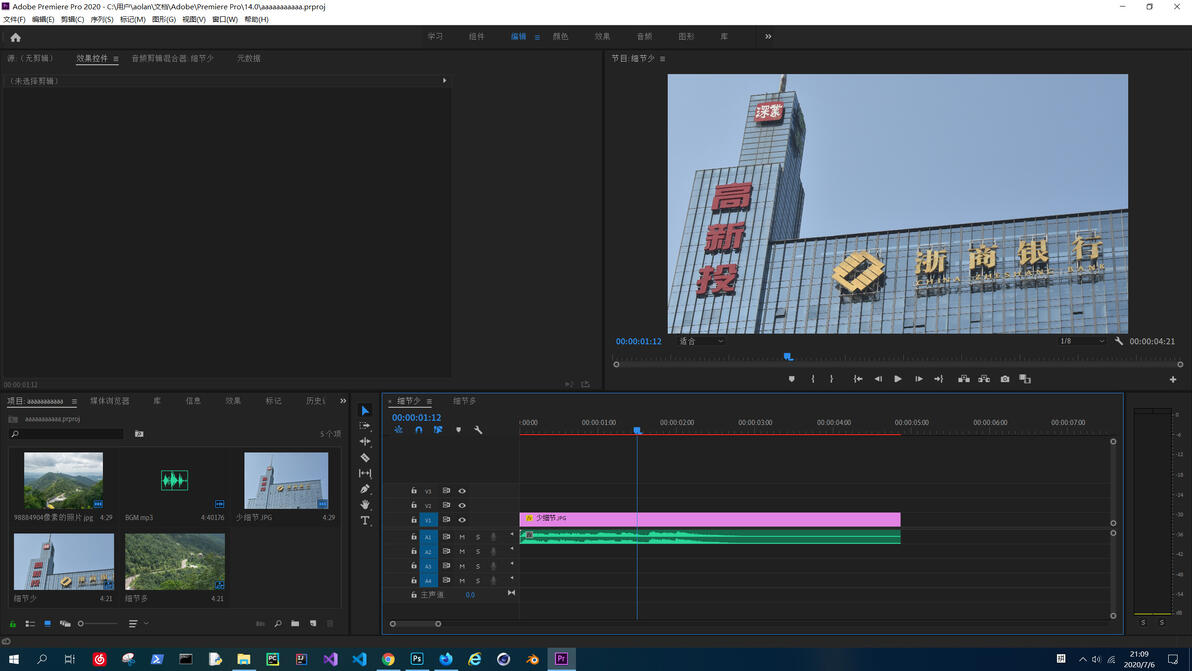Click the Lift button in program monitor
Image resolution: width=1192 pixels, height=671 pixels.
tap(964, 378)
